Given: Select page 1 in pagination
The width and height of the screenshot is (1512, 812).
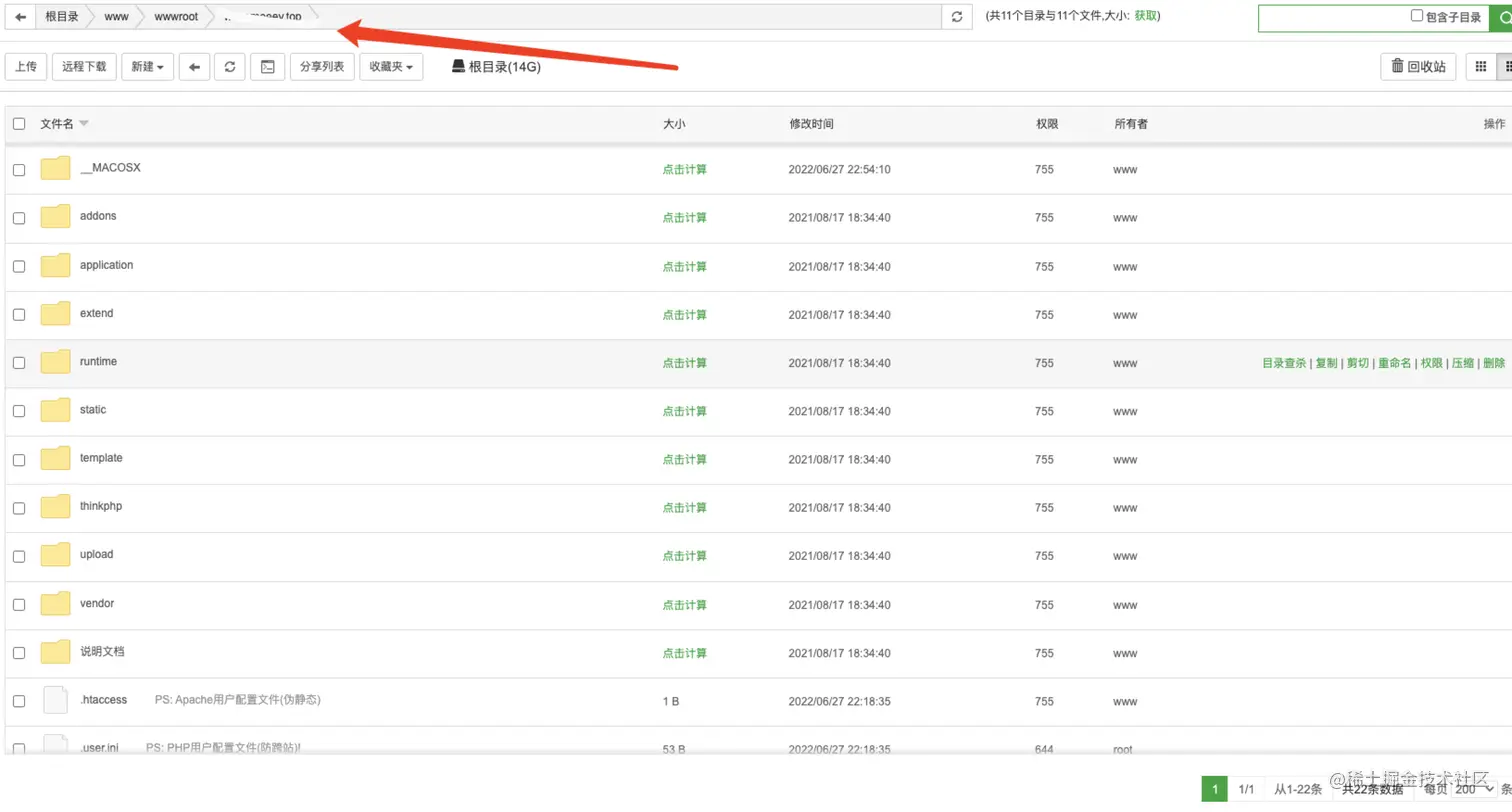Looking at the screenshot, I should click(1214, 790).
